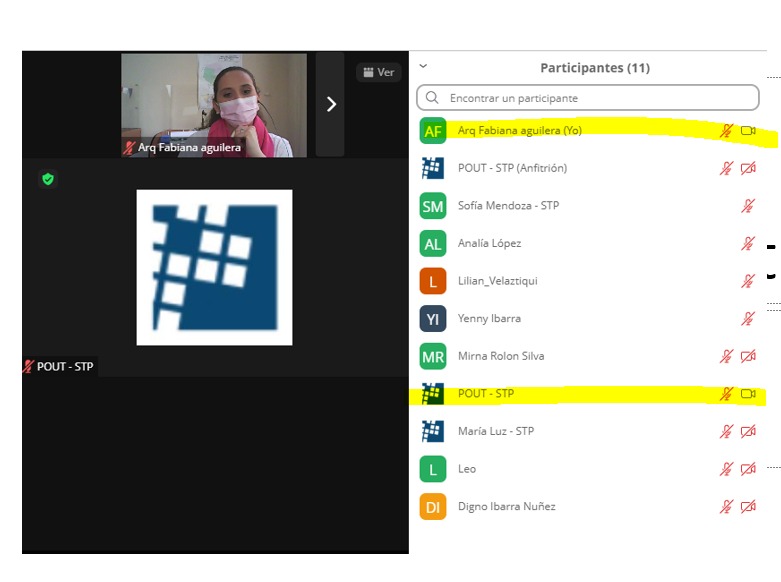The width and height of the screenshot is (781, 582).
Task: Click the DI avatar of Digno Ibarra Nuñez
Action: point(433,507)
